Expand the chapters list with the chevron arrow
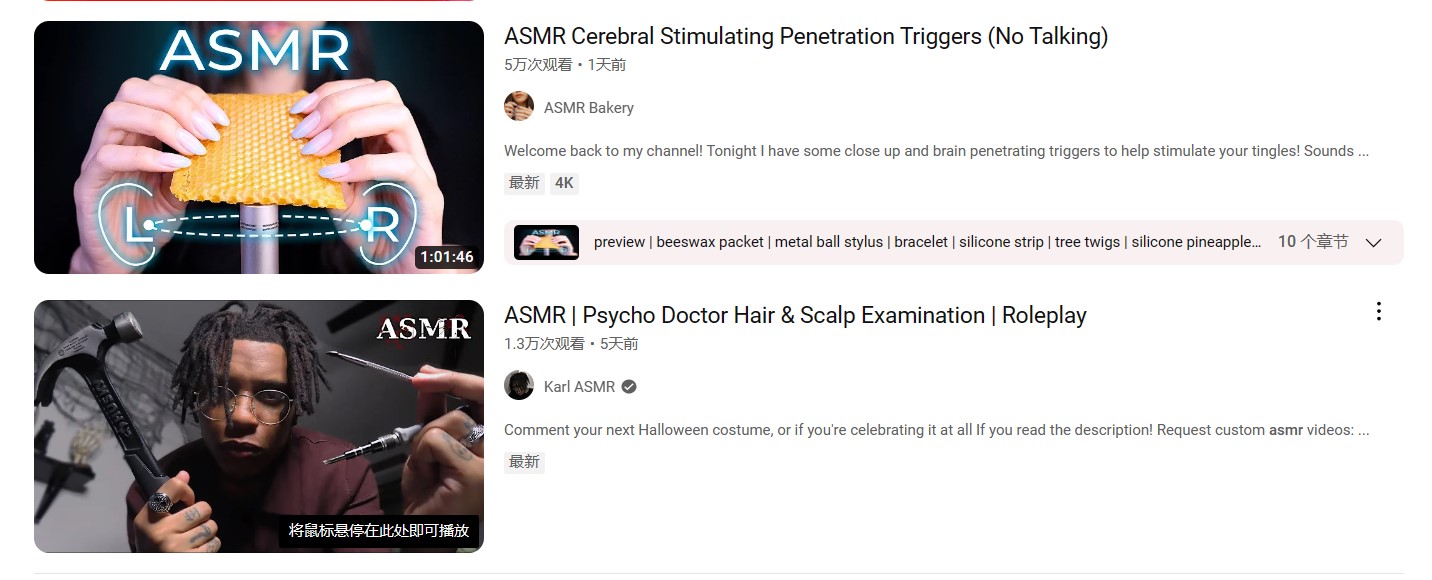This screenshot has height=580, width=1432. (x=1373, y=243)
